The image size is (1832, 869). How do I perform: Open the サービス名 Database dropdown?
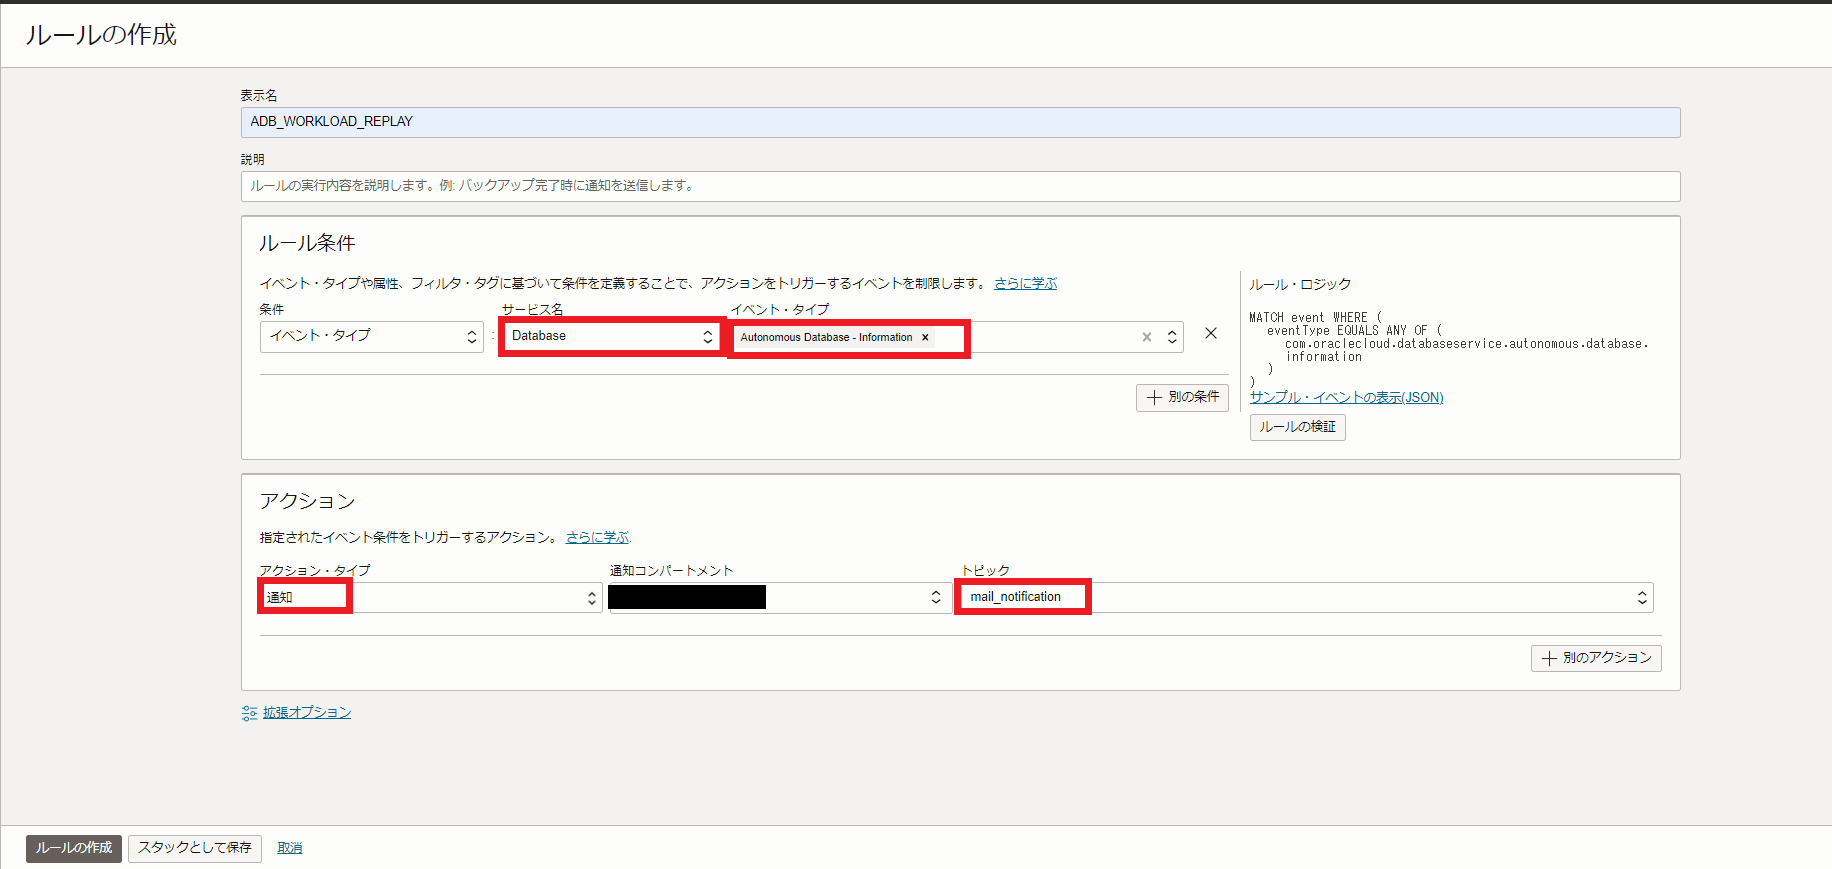pyautogui.click(x=610, y=336)
